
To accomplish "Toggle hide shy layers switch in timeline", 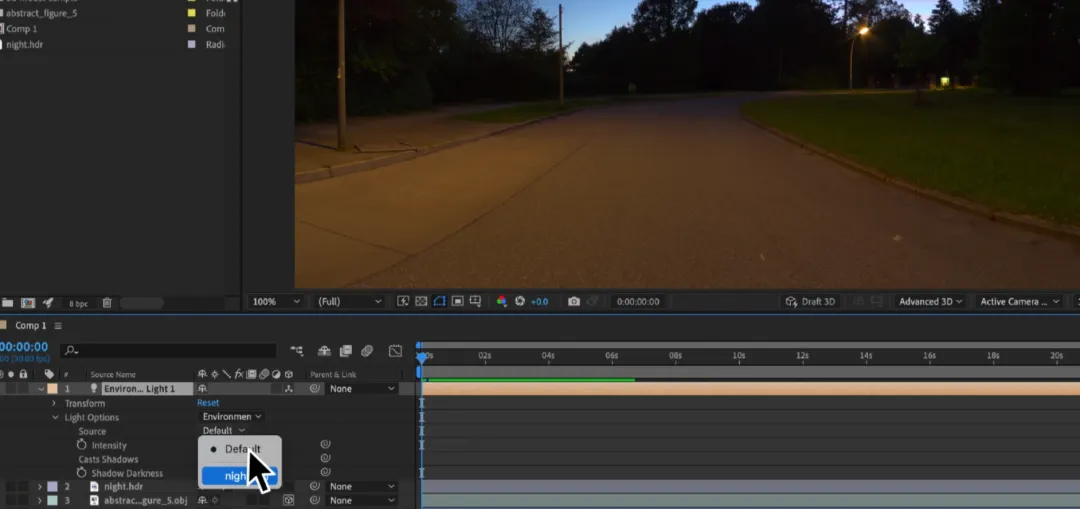I will pos(324,351).
